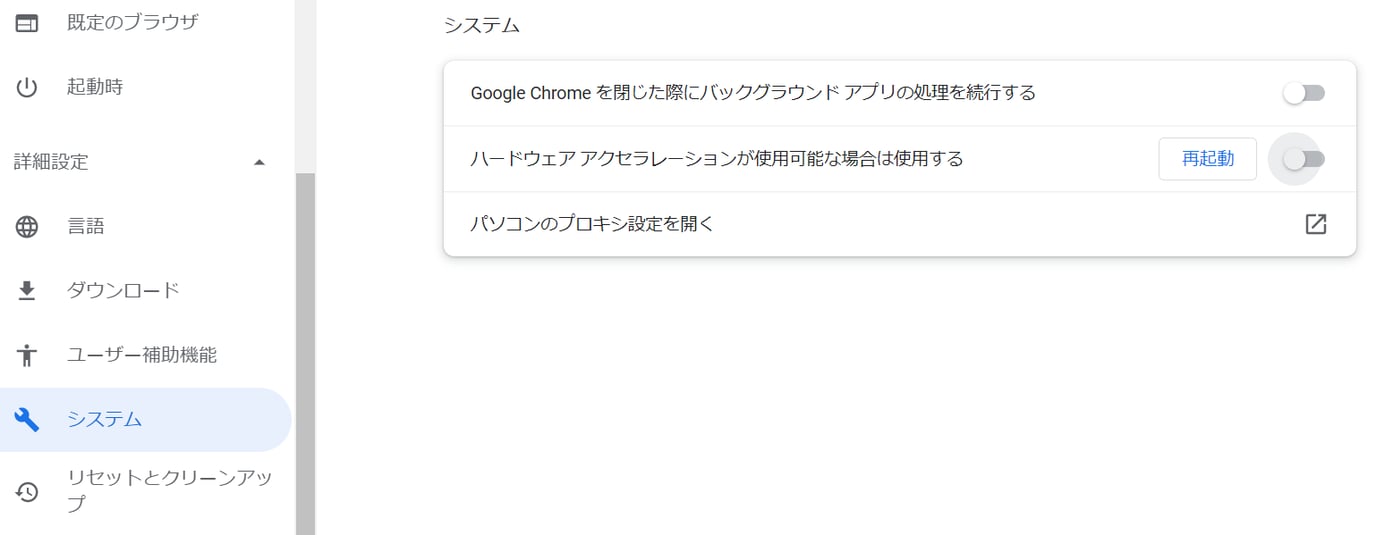Click the proxy settings external-link icon

tap(1316, 224)
